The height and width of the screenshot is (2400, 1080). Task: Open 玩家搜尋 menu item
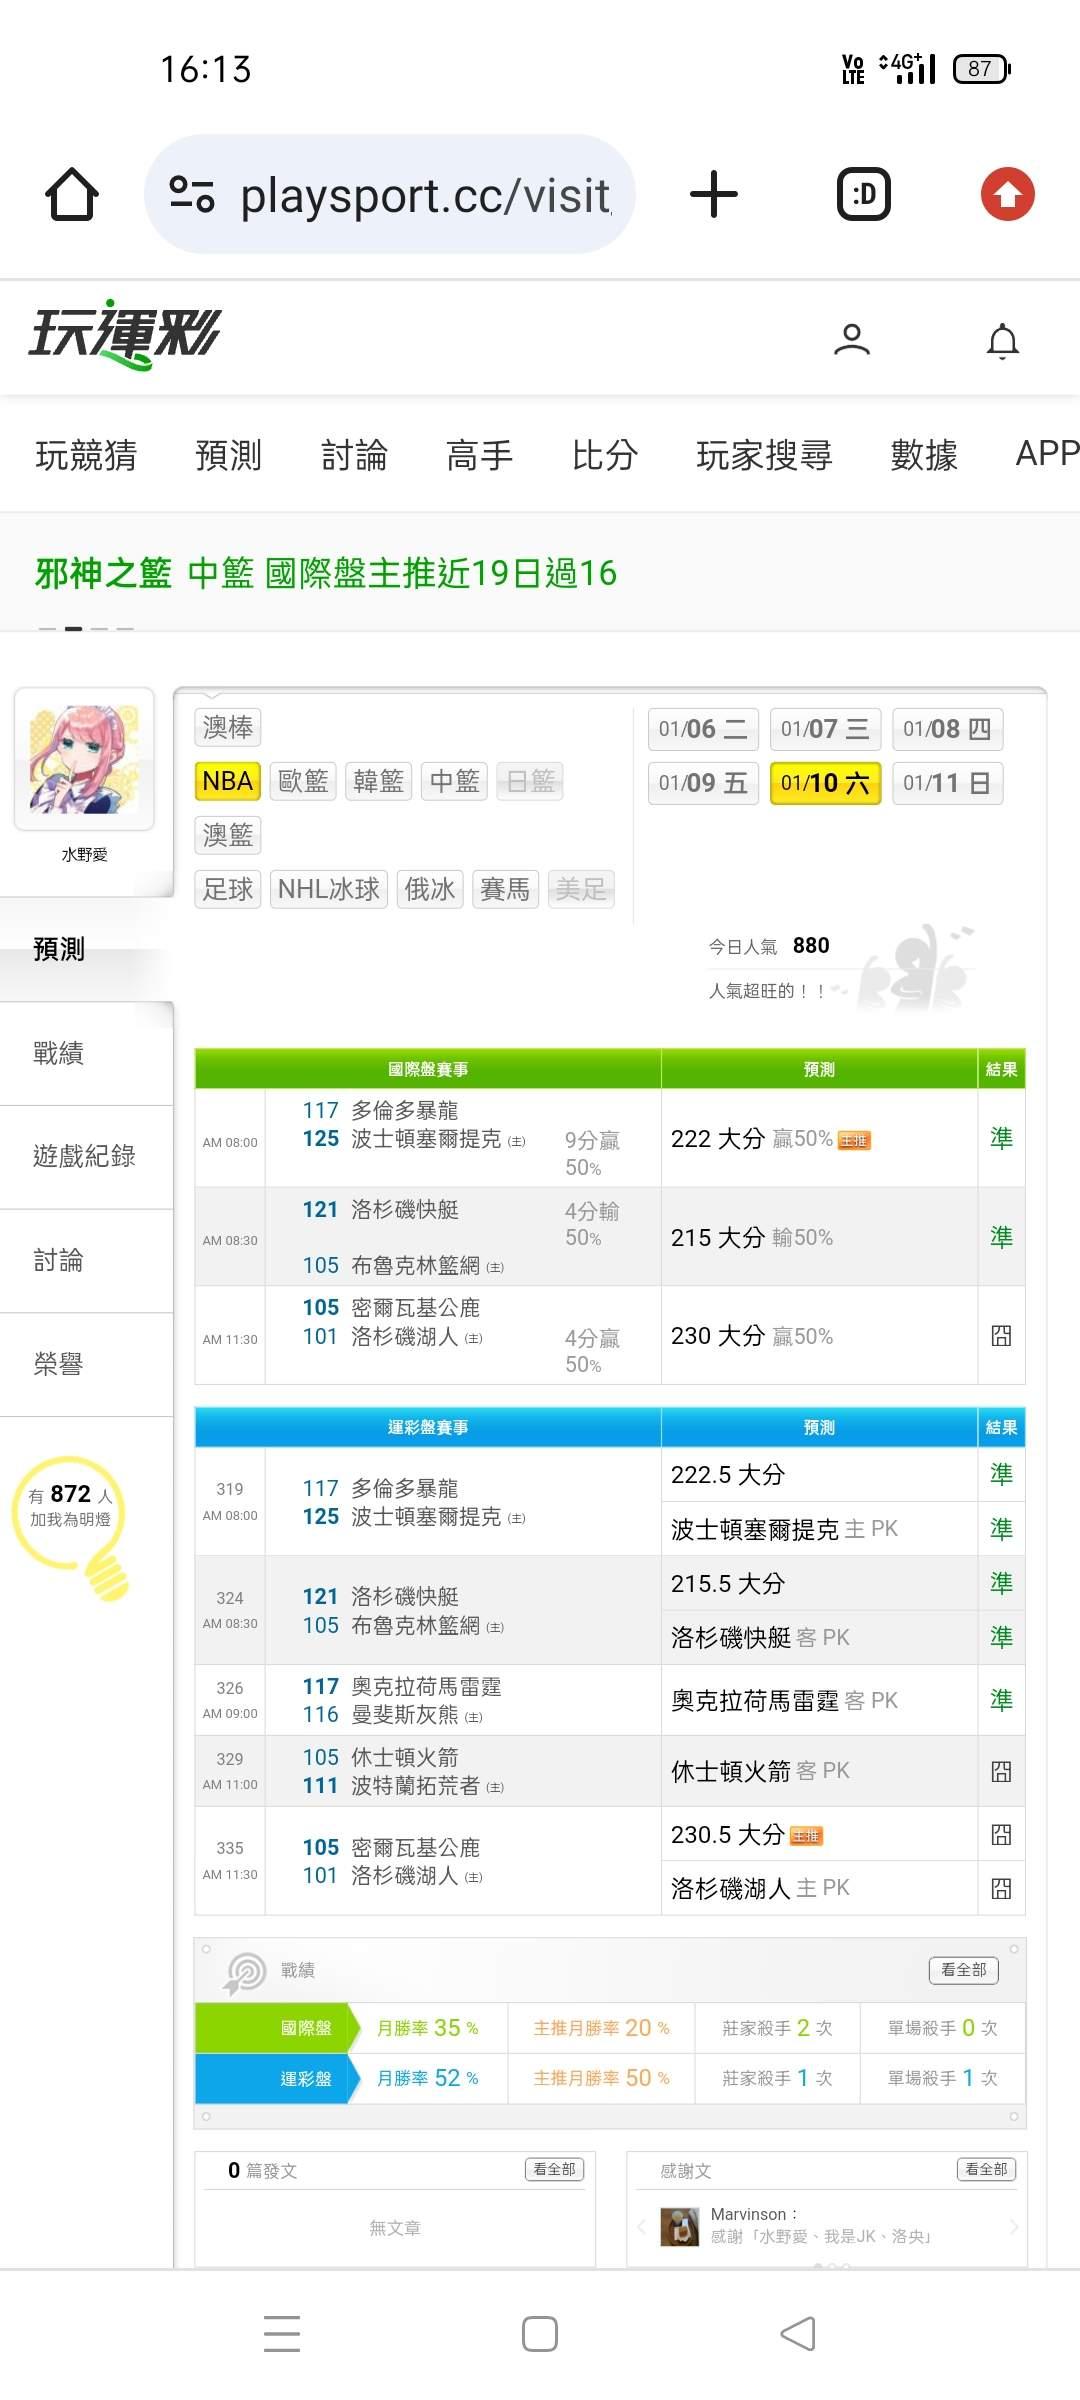tap(764, 455)
